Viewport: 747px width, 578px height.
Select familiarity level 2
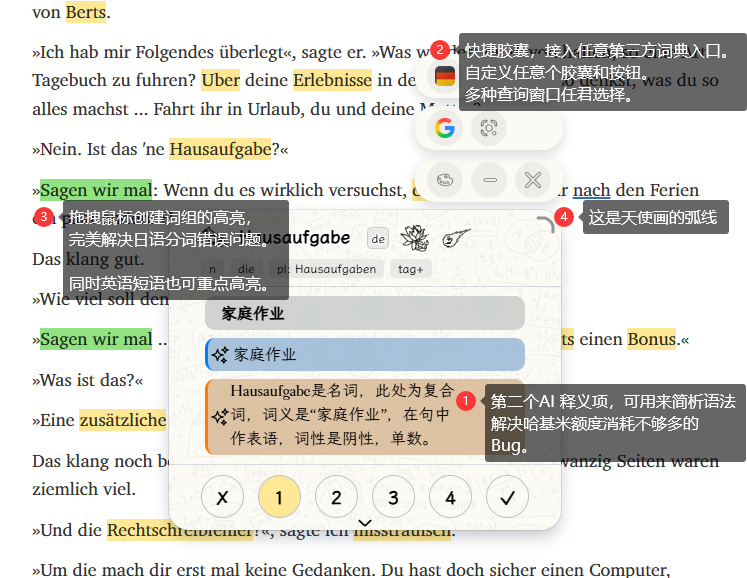point(336,497)
